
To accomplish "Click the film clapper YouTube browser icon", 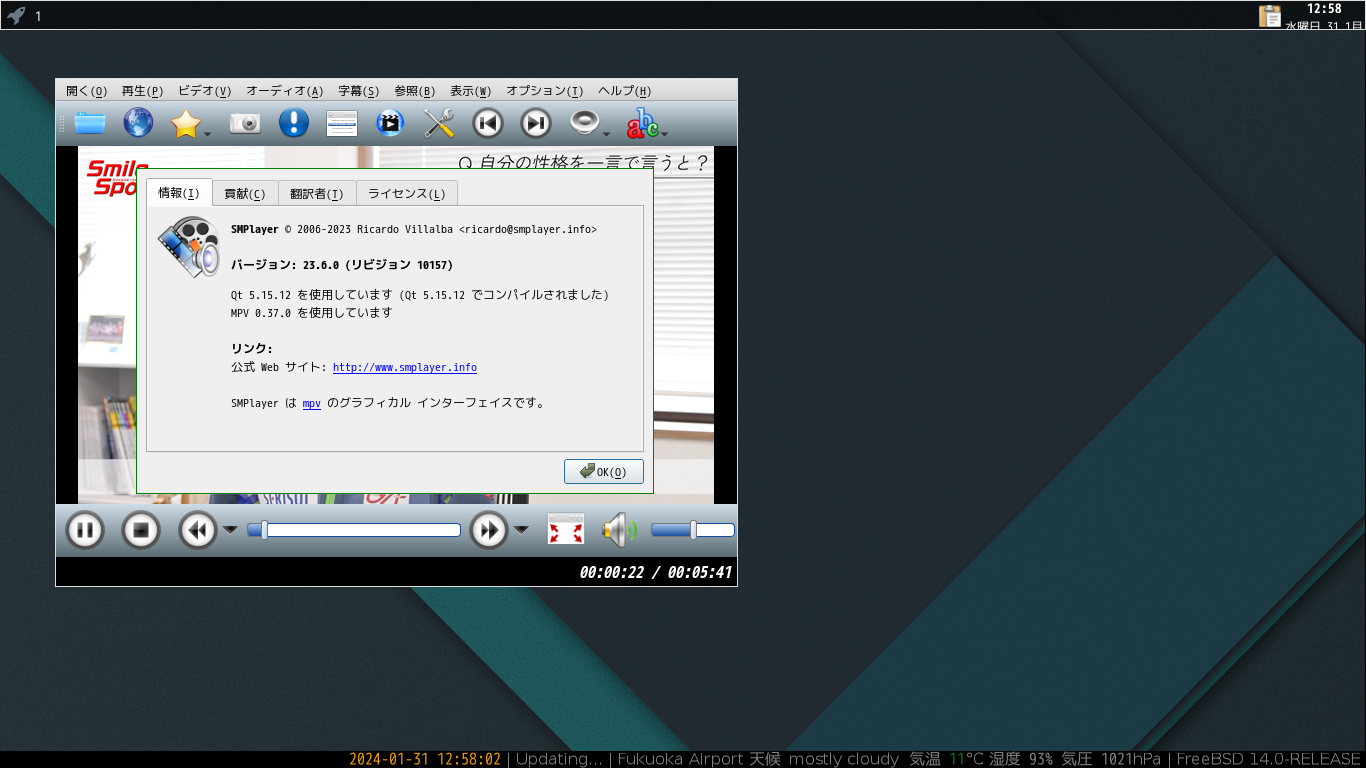I will [x=390, y=123].
